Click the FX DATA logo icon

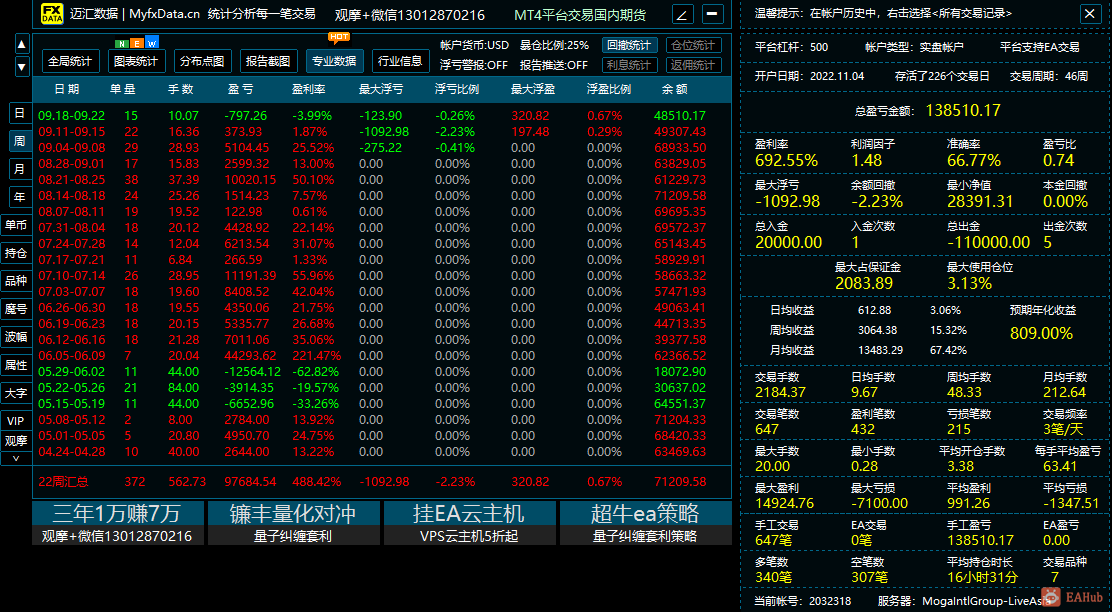click(52, 13)
